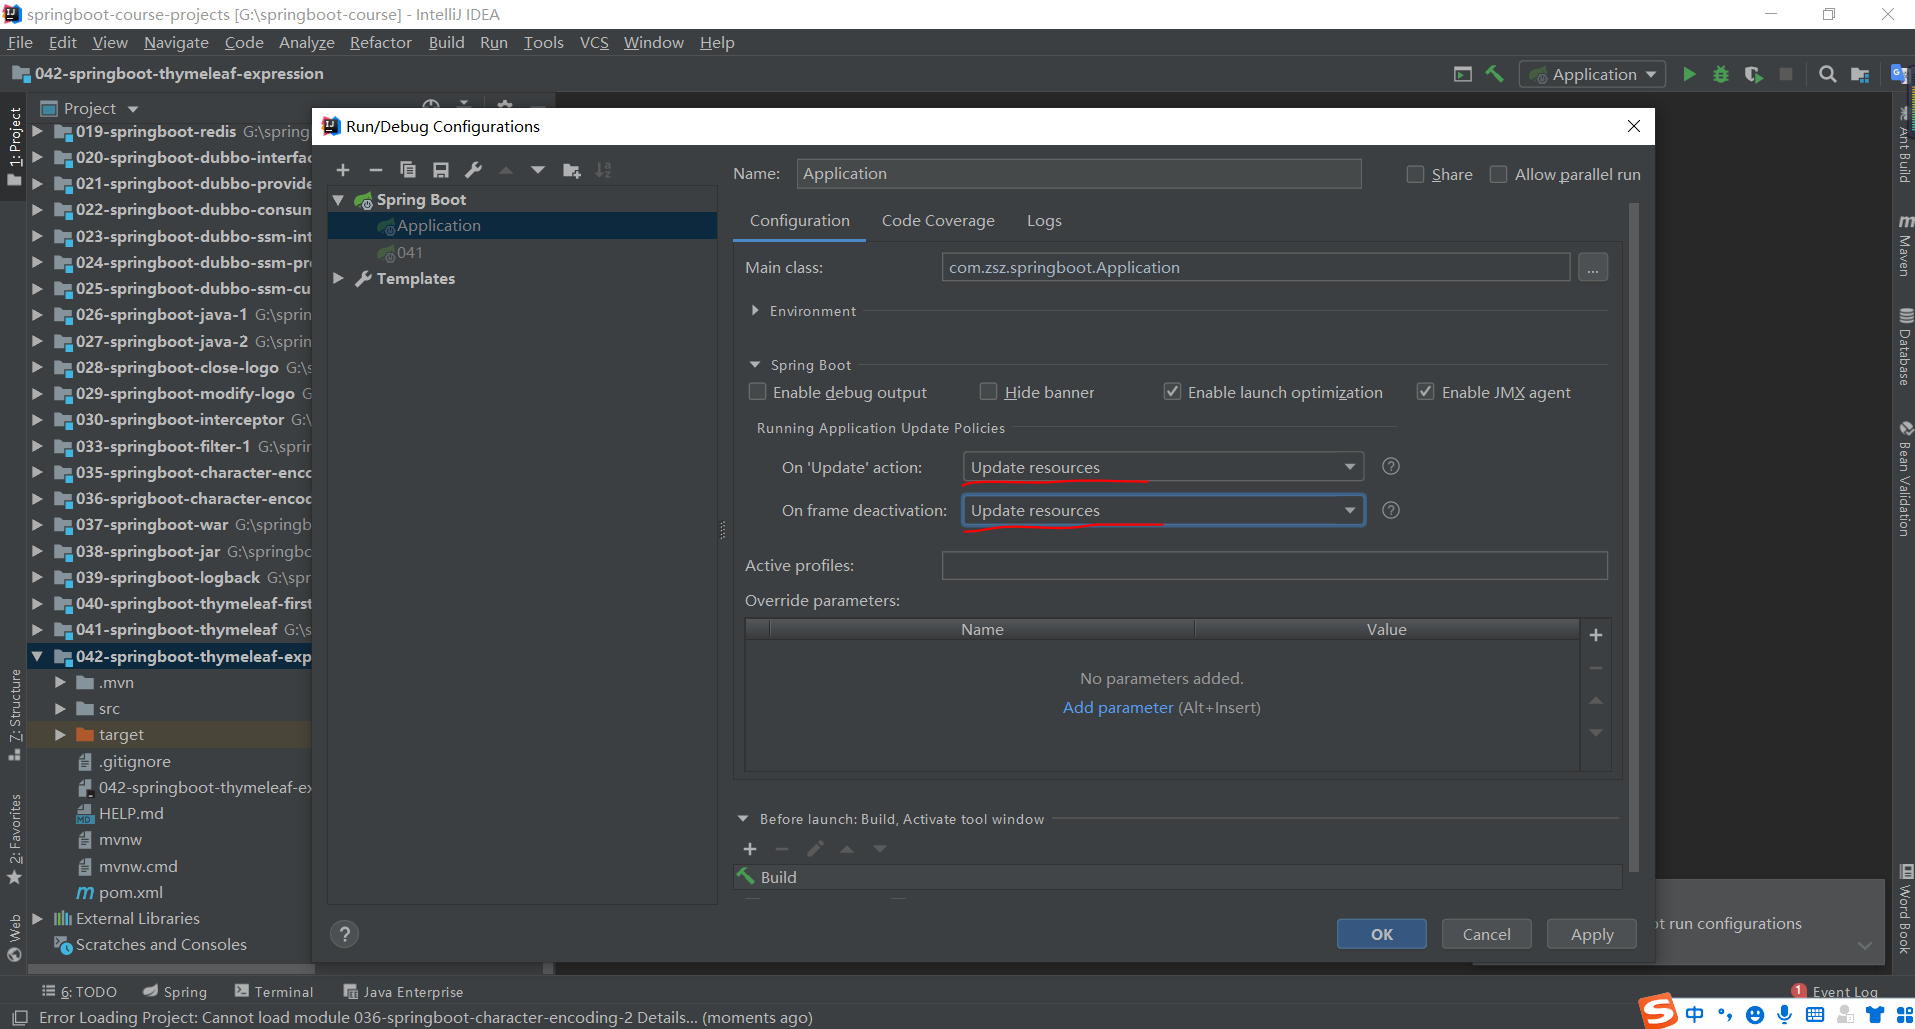The width and height of the screenshot is (1915, 1029).
Task: Debug the Application with bug icon
Action: click(x=1721, y=74)
